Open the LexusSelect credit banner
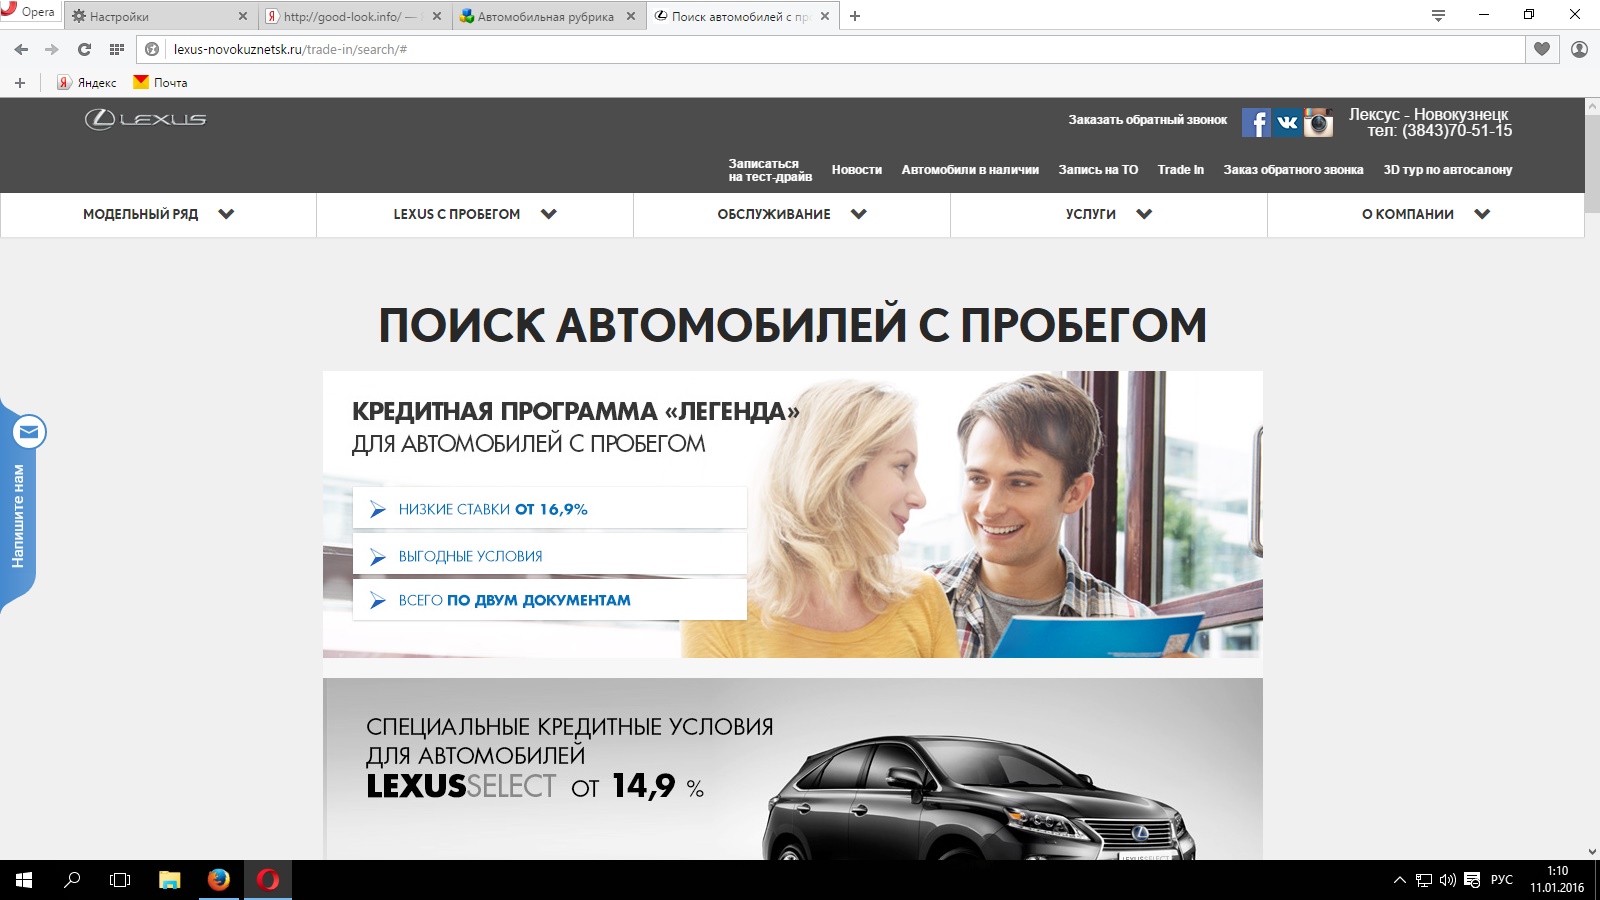This screenshot has height=900, width=1600. click(x=793, y=769)
